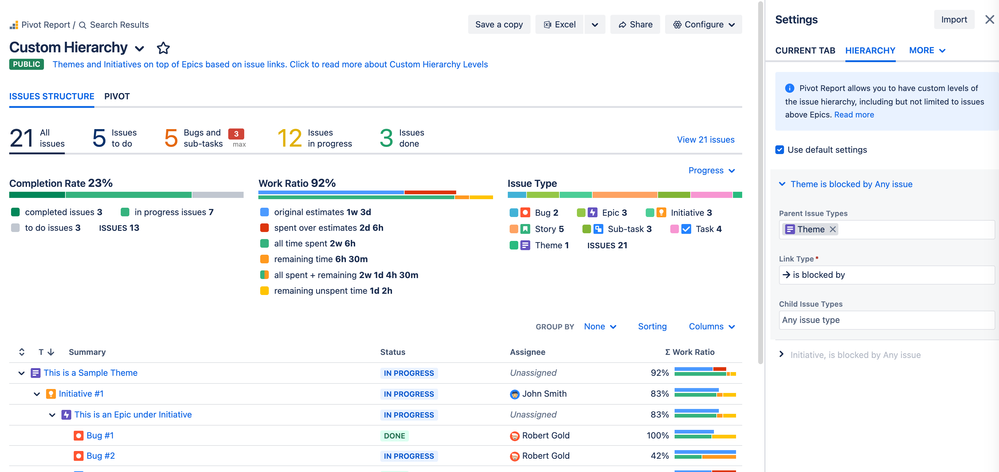This screenshot has width=999, height=472.
Task: Open the Configure dropdown menu
Action: [704, 25]
